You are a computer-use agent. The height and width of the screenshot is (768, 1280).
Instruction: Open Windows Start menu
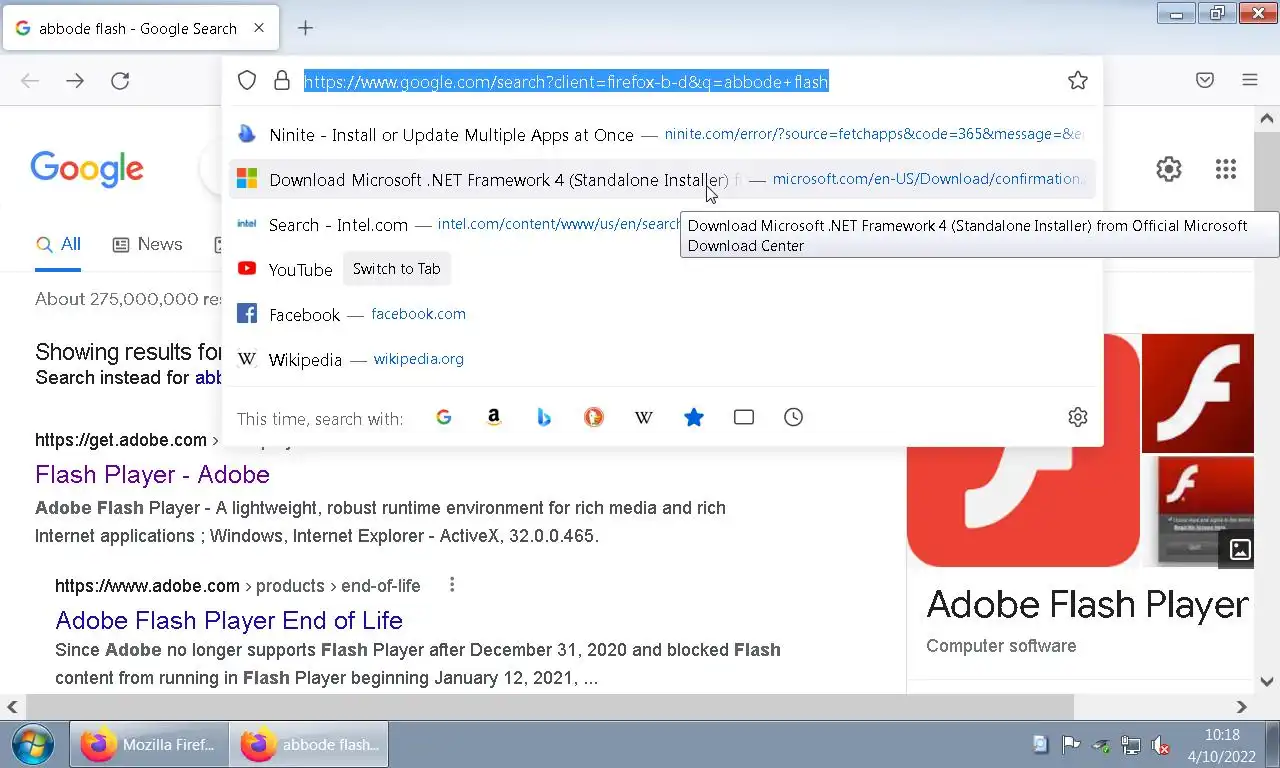[x=33, y=745]
